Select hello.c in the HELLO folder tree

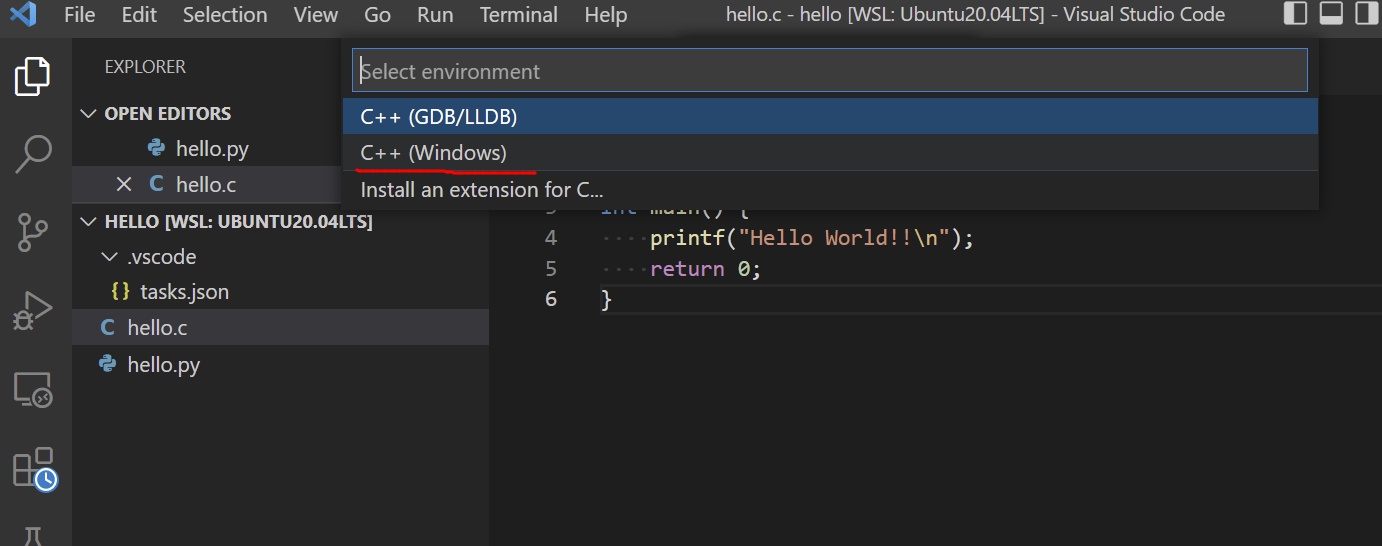[157, 328]
